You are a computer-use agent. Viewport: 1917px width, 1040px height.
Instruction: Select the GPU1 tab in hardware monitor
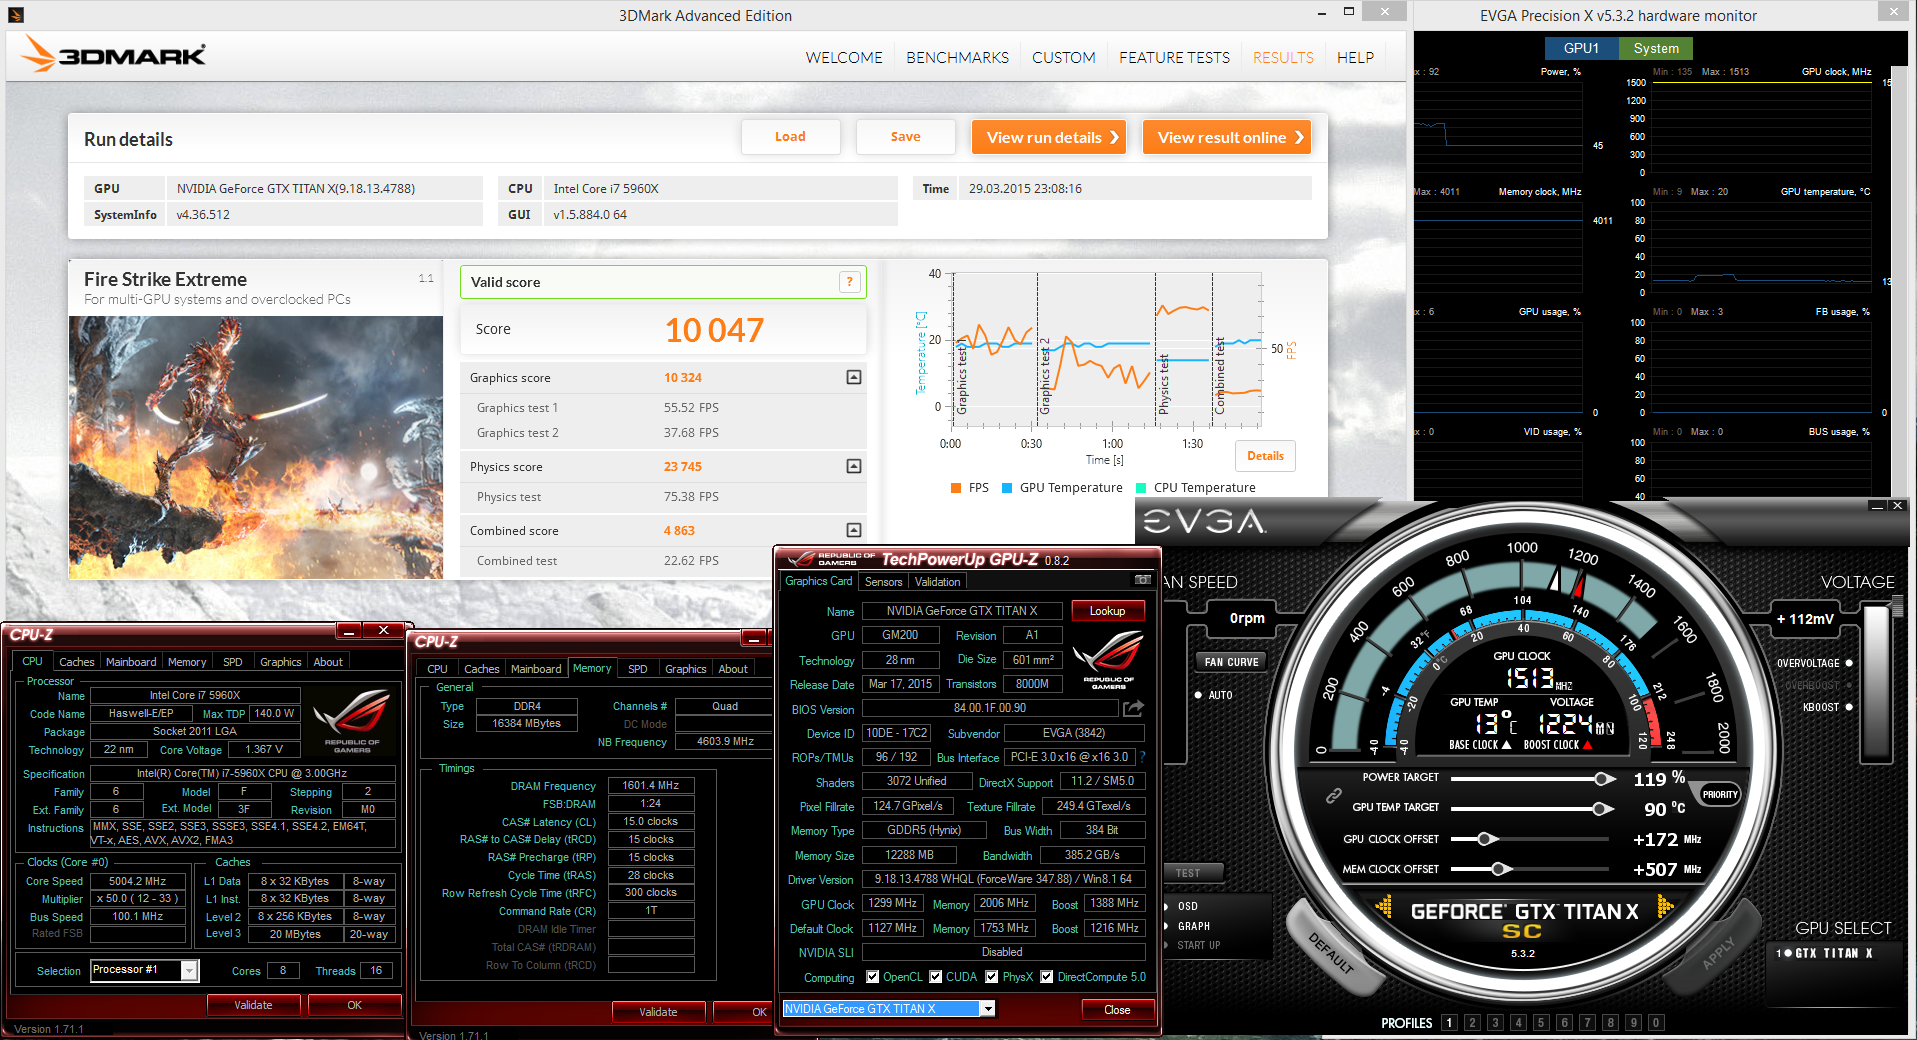[1581, 48]
